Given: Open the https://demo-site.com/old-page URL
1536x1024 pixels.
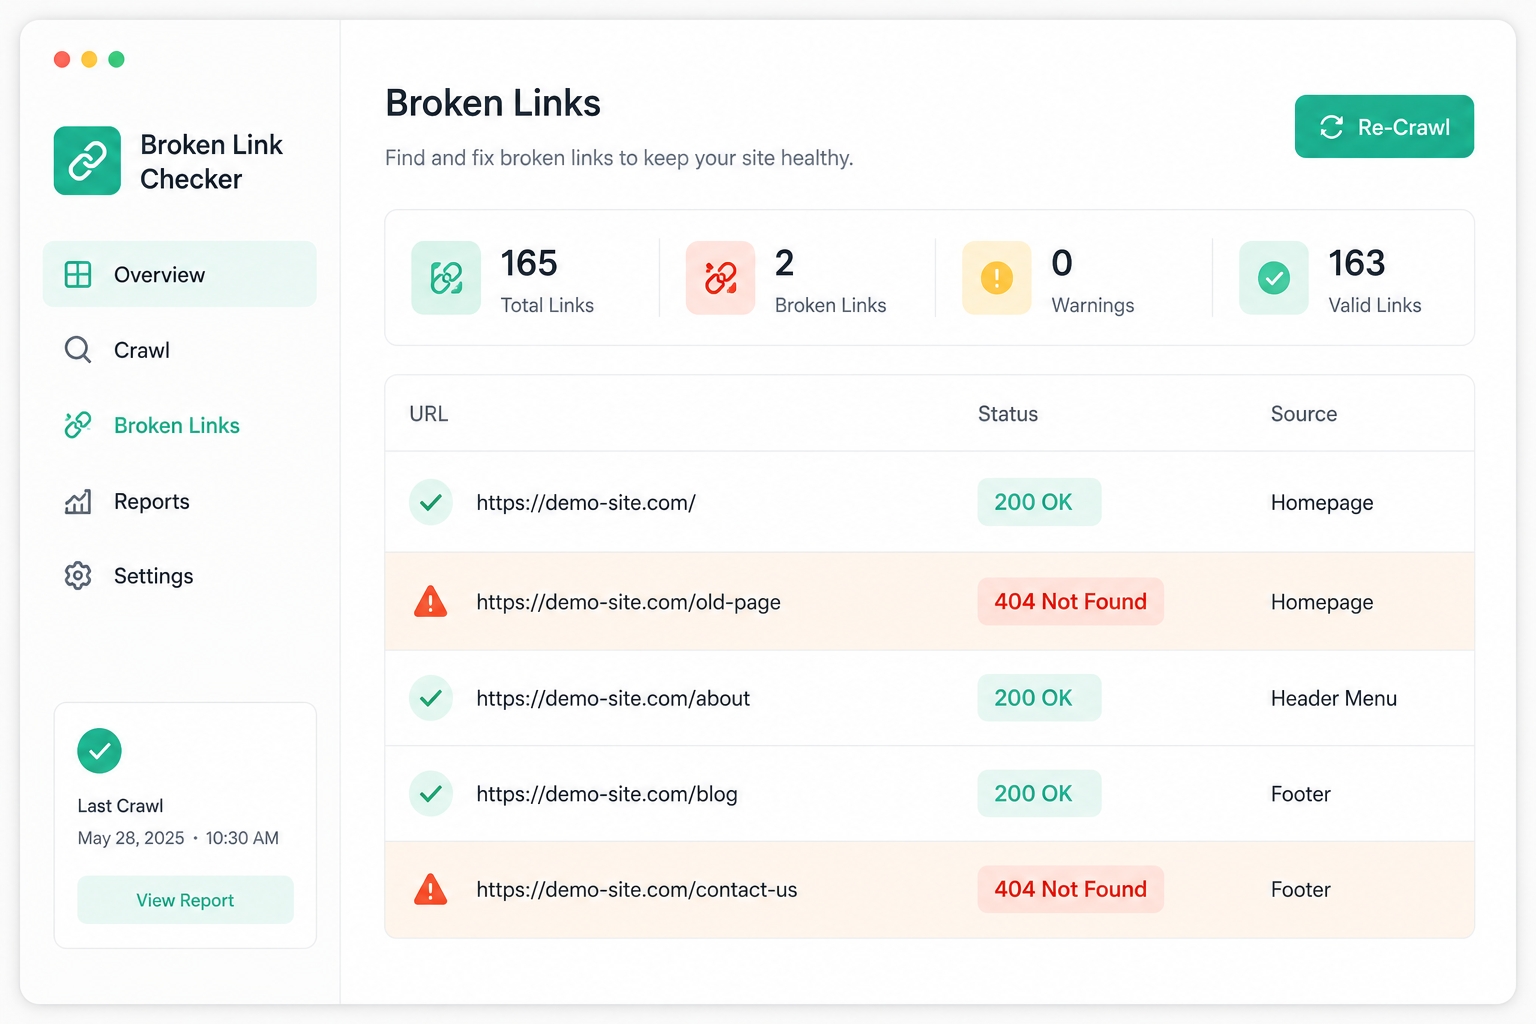Looking at the screenshot, I should [628, 602].
